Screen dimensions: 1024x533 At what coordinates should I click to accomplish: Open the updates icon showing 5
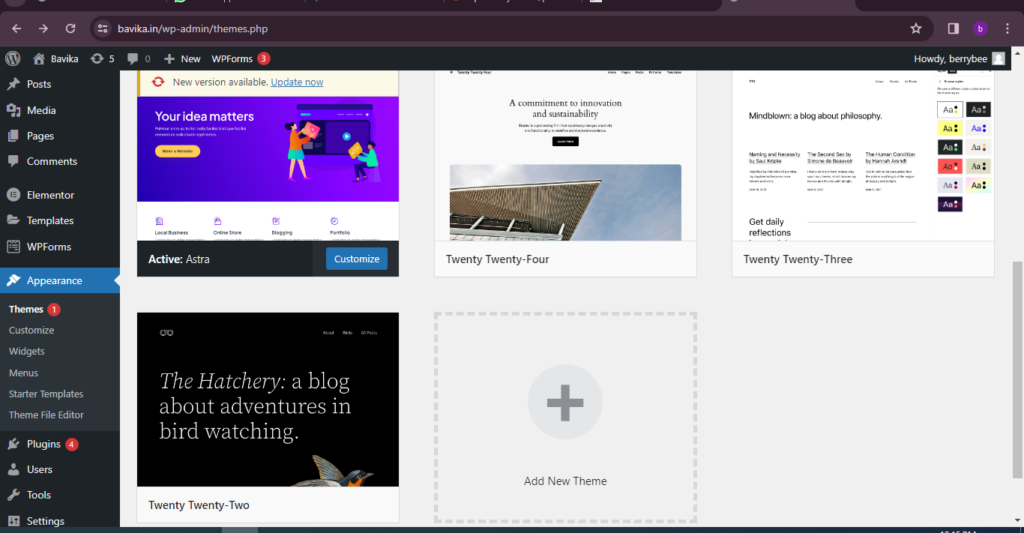(x=97, y=59)
